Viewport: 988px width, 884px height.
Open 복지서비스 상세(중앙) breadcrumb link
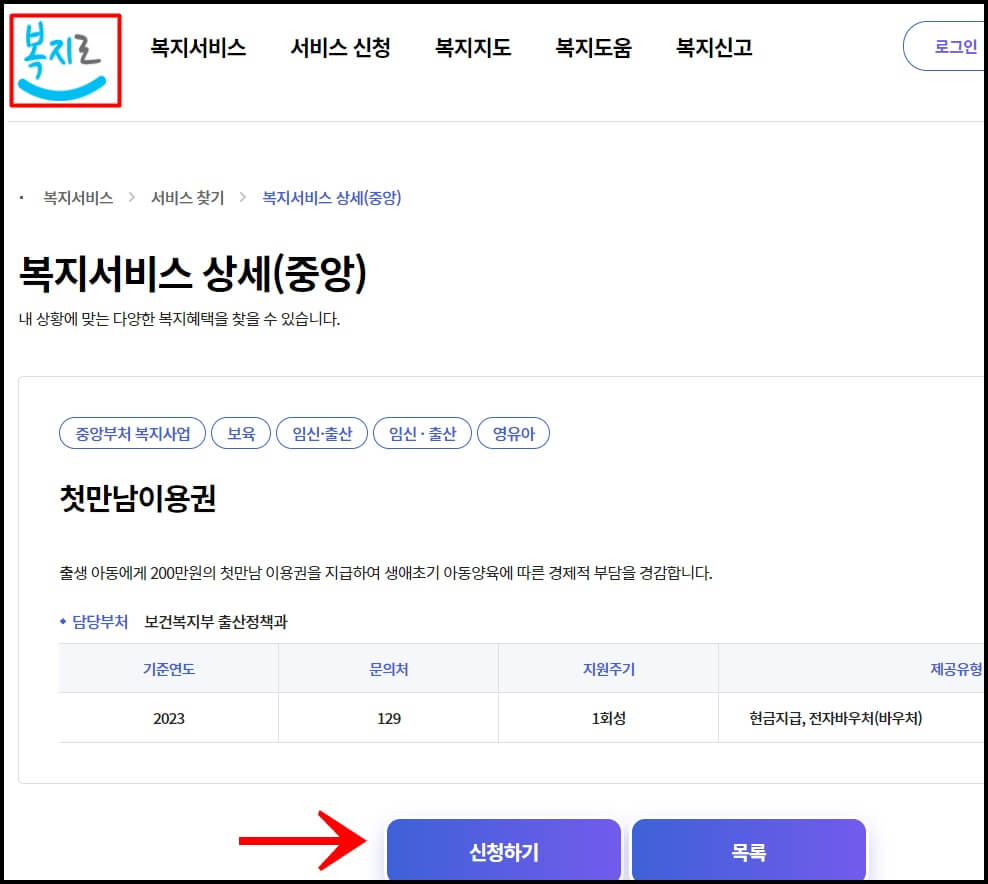(x=330, y=198)
